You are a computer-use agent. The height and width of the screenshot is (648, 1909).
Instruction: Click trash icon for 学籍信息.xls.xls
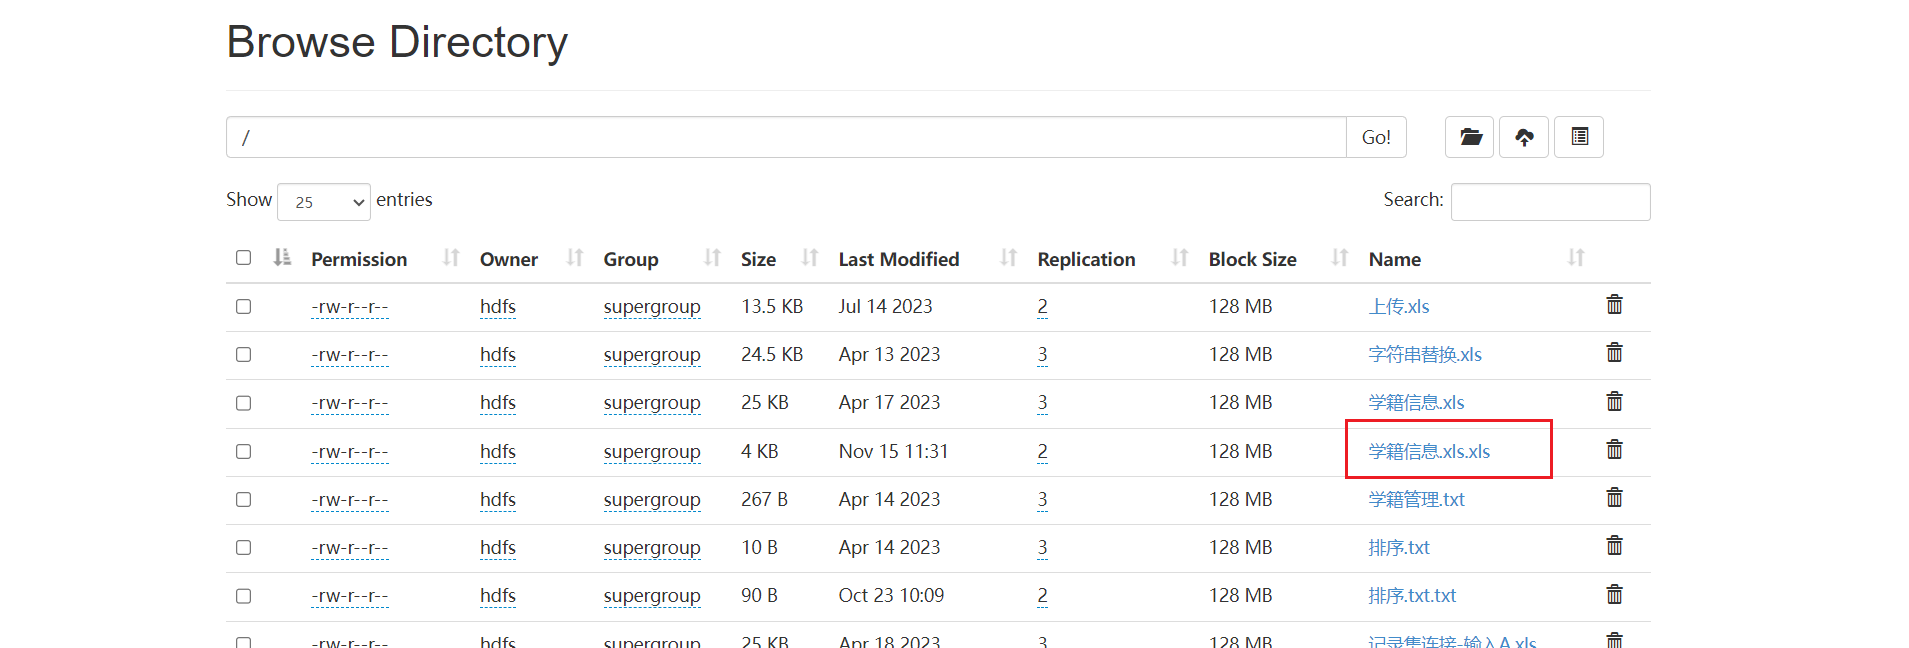click(1614, 450)
